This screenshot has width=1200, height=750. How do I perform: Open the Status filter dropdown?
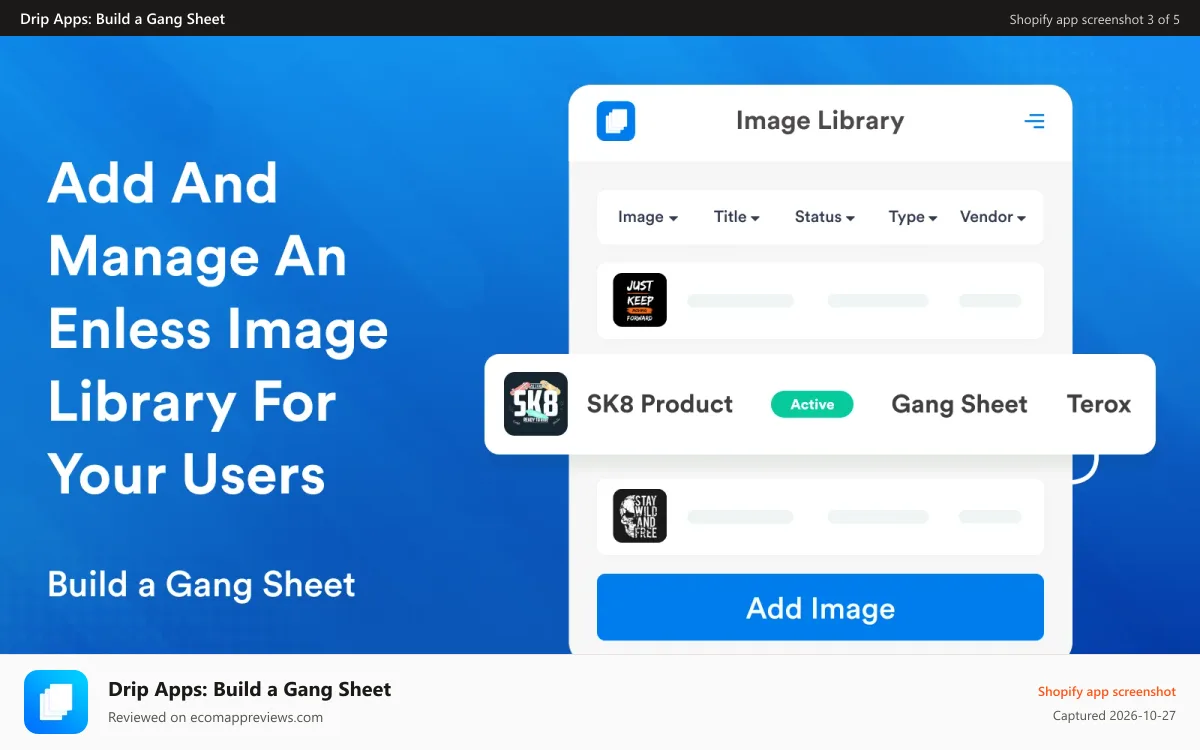825,217
